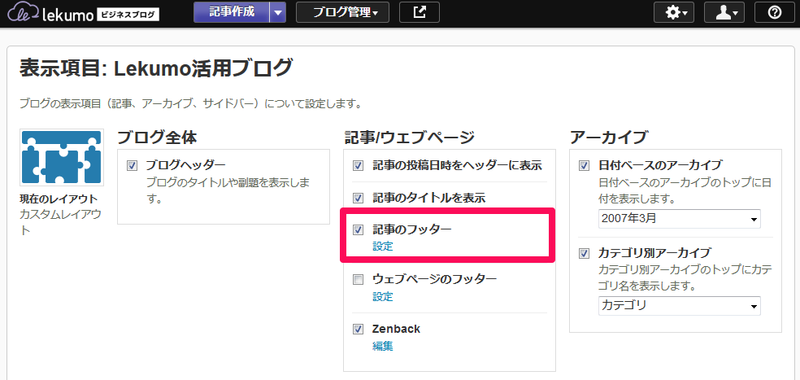Viewport: 800px width, 380px height.
Task: Open the 2007年3月 dropdown
Action: [x=679, y=218]
